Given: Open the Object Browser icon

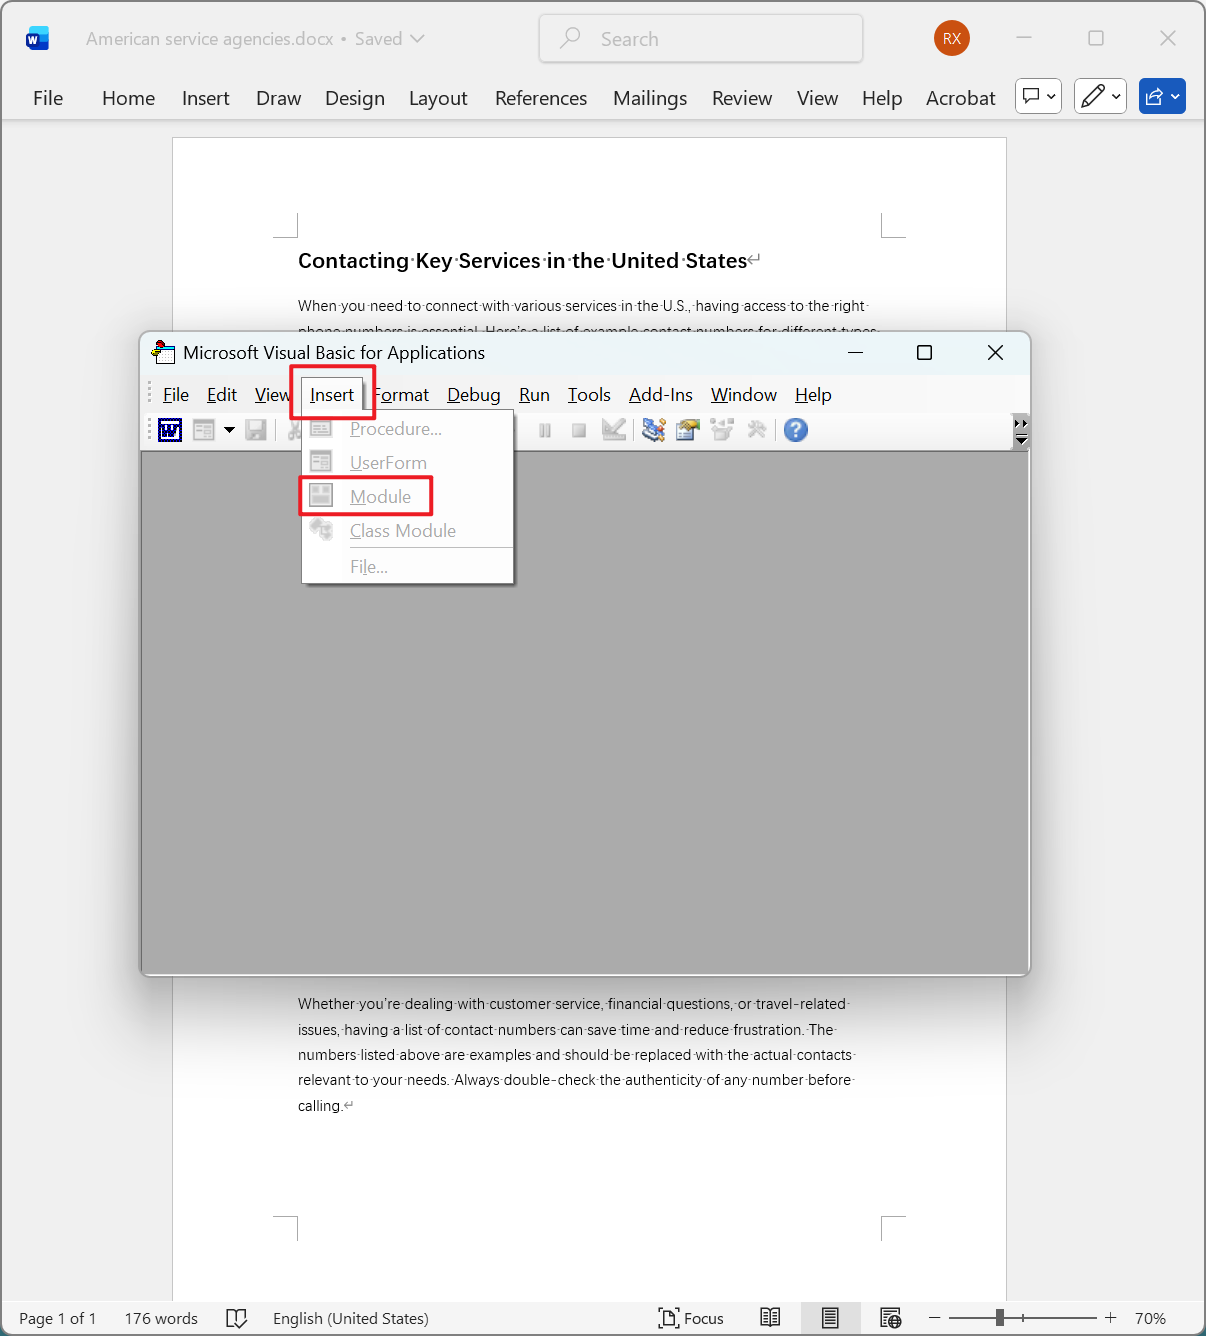Looking at the screenshot, I should coord(722,430).
